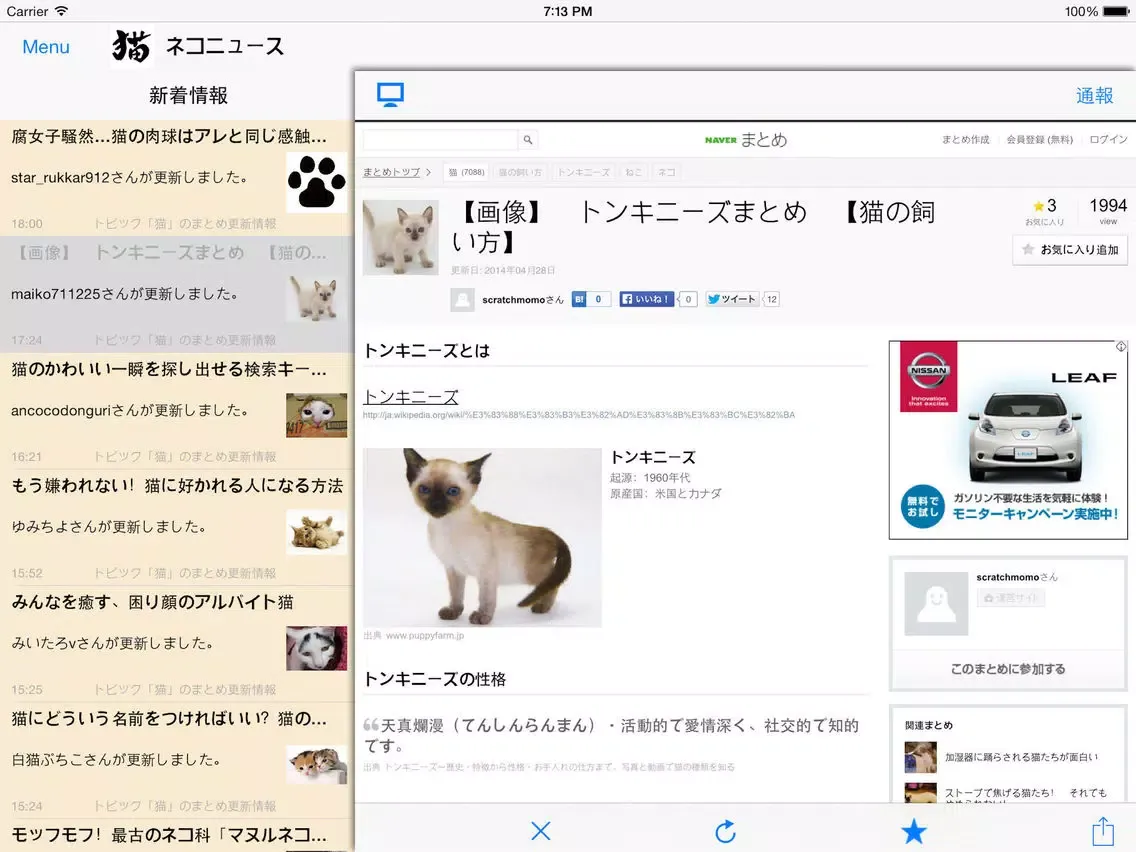The height and width of the screenshot is (852, 1136).
Task: Reload the page with refresh icon
Action: (726, 830)
